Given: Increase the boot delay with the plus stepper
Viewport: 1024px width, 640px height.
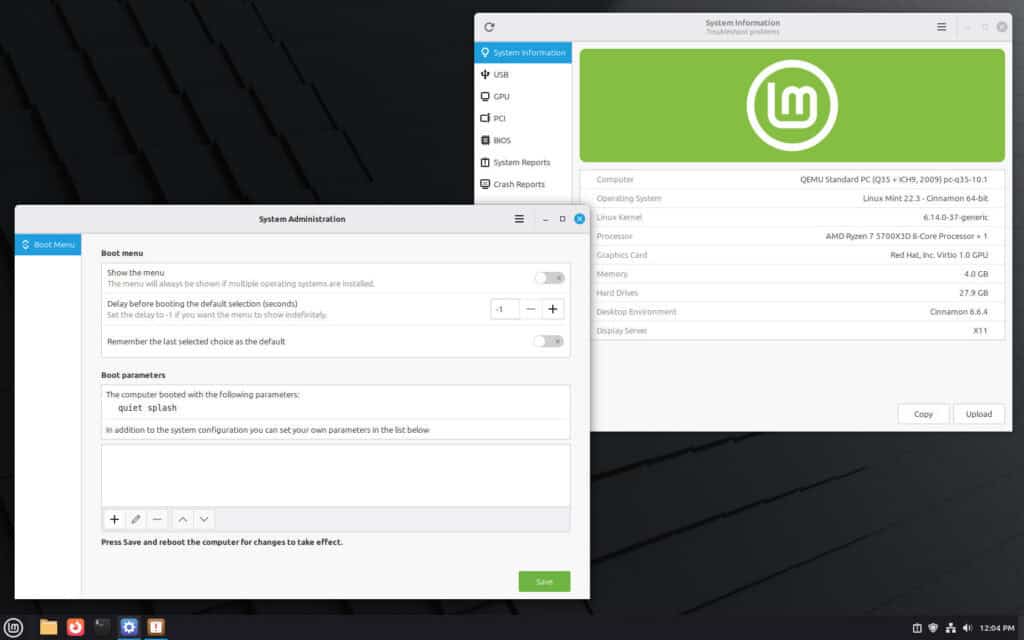Looking at the screenshot, I should tap(552, 310).
